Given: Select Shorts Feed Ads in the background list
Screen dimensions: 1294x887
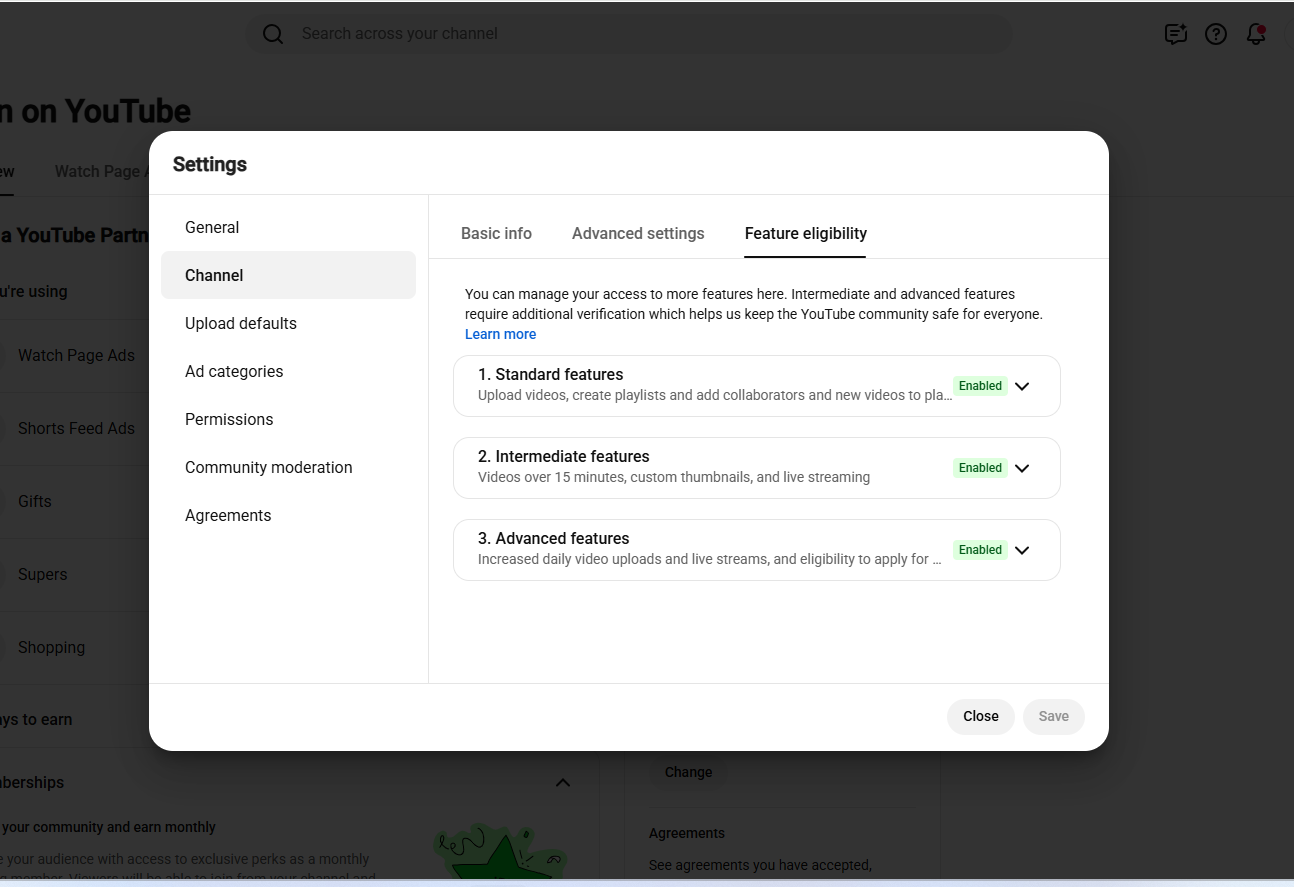Looking at the screenshot, I should [76, 428].
